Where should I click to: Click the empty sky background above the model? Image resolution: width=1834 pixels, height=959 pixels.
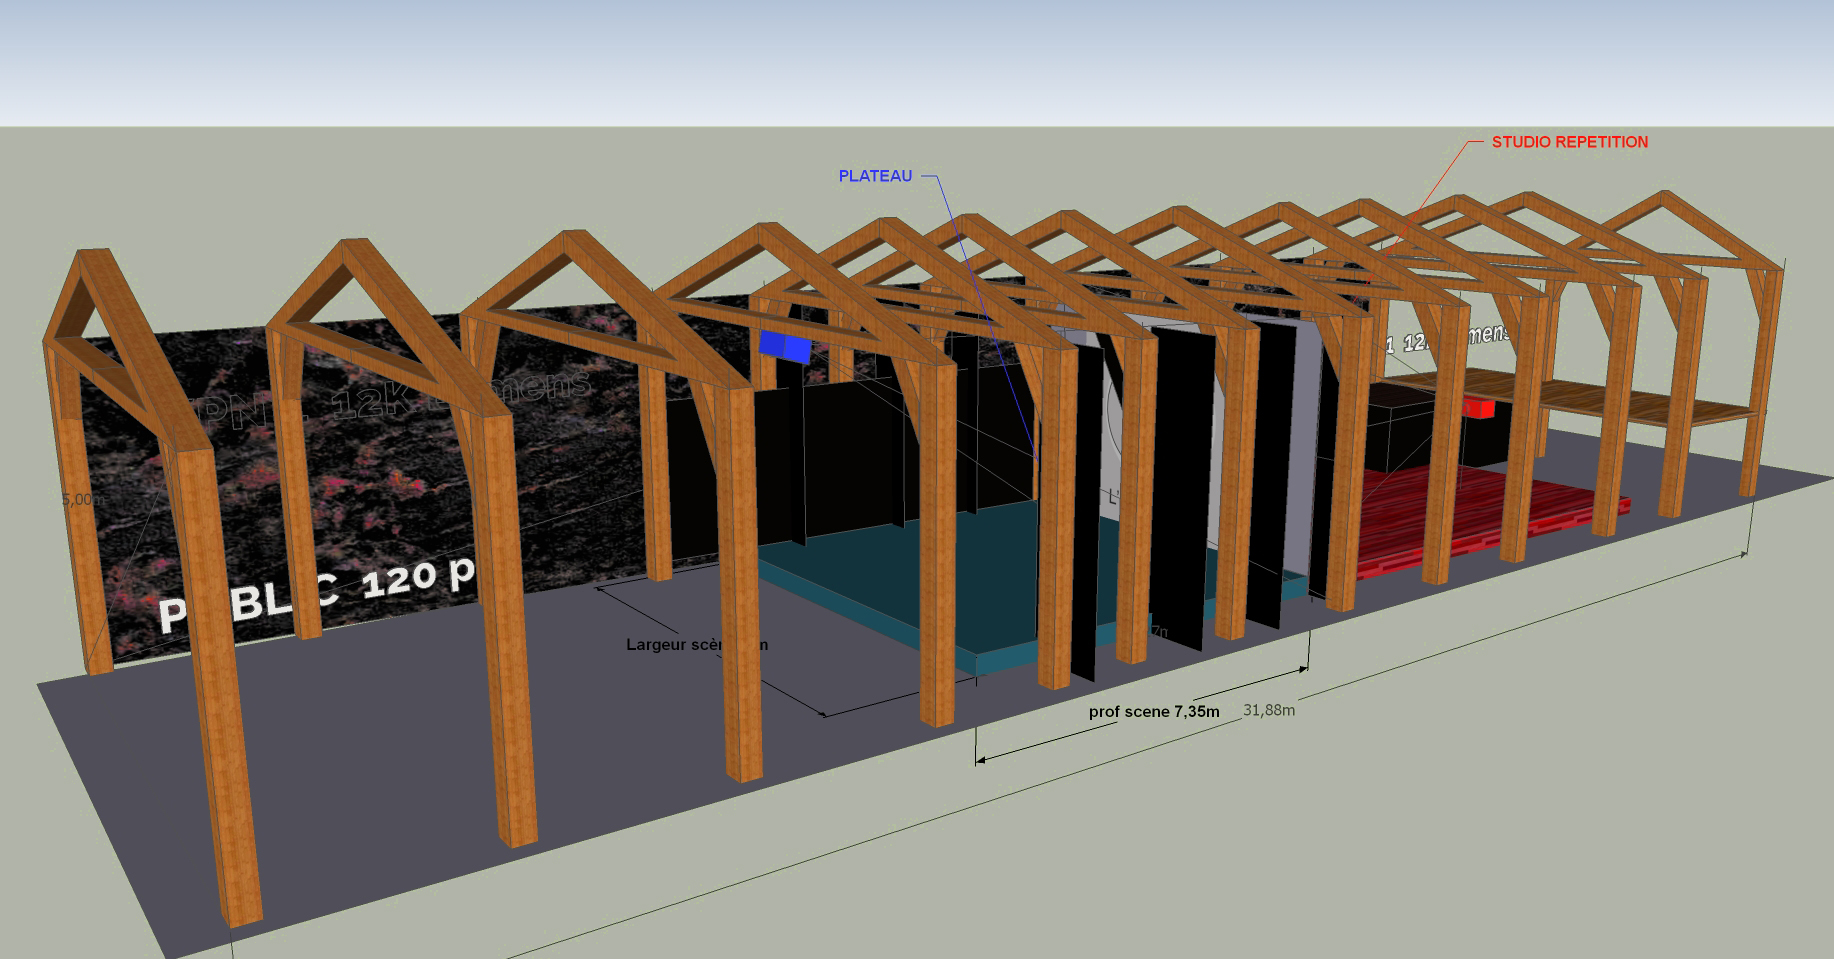pyautogui.click(x=900, y=60)
